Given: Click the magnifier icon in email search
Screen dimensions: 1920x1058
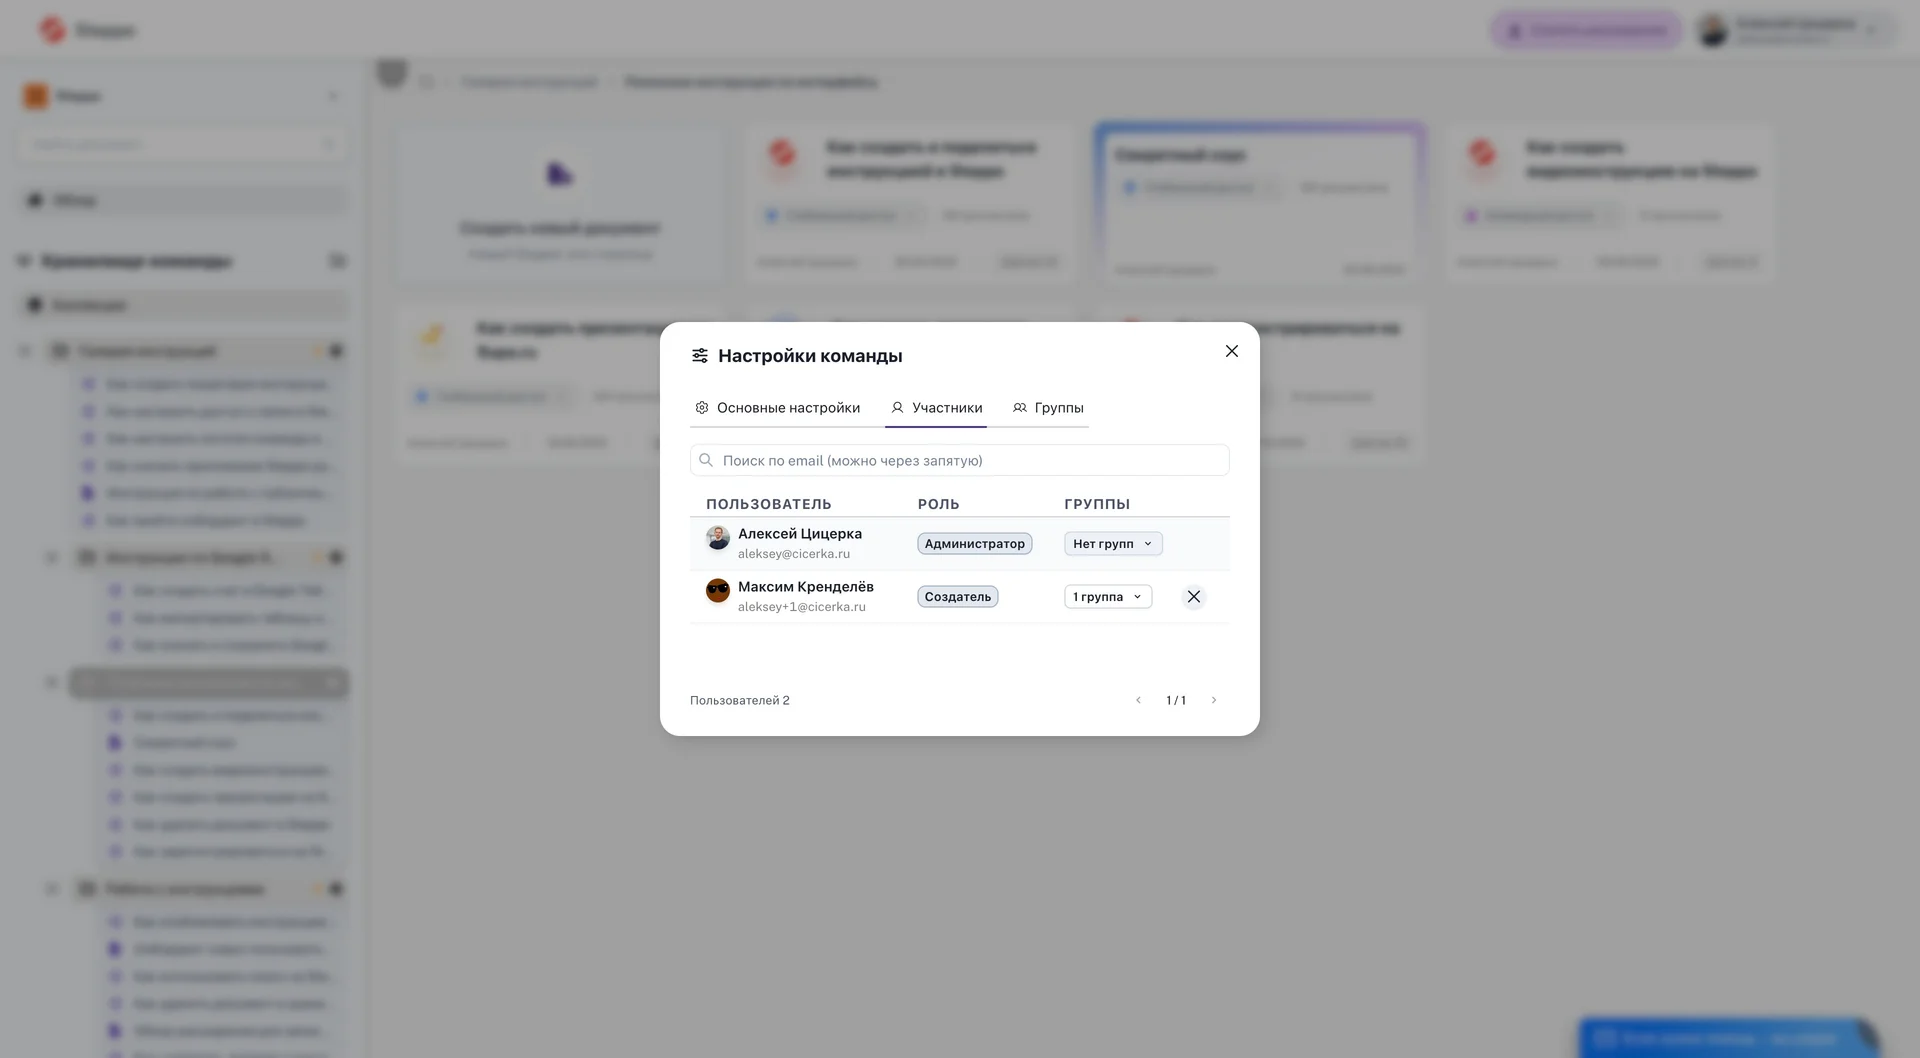Looking at the screenshot, I should click(x=706, y=460).
